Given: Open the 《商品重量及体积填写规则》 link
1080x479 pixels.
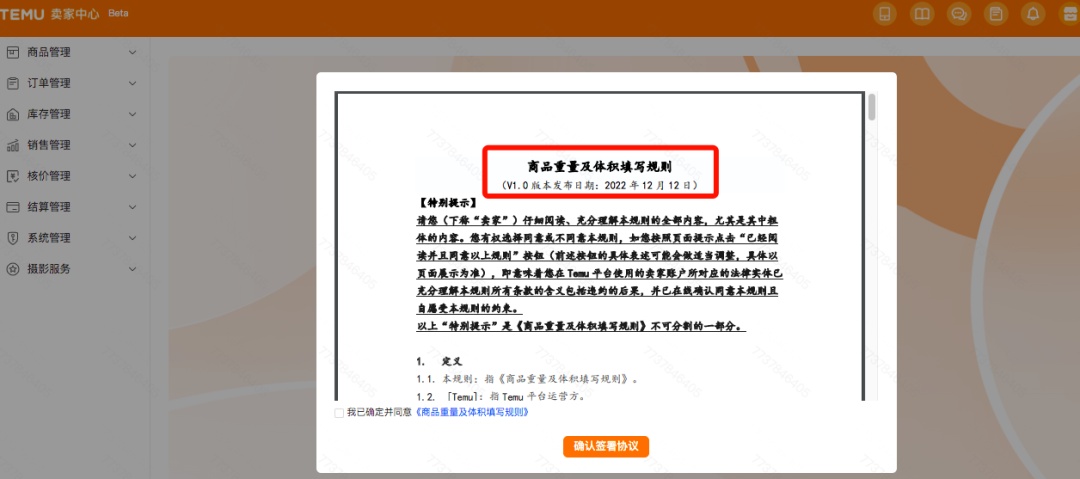Looking at the screenshot, I should 470,412.
